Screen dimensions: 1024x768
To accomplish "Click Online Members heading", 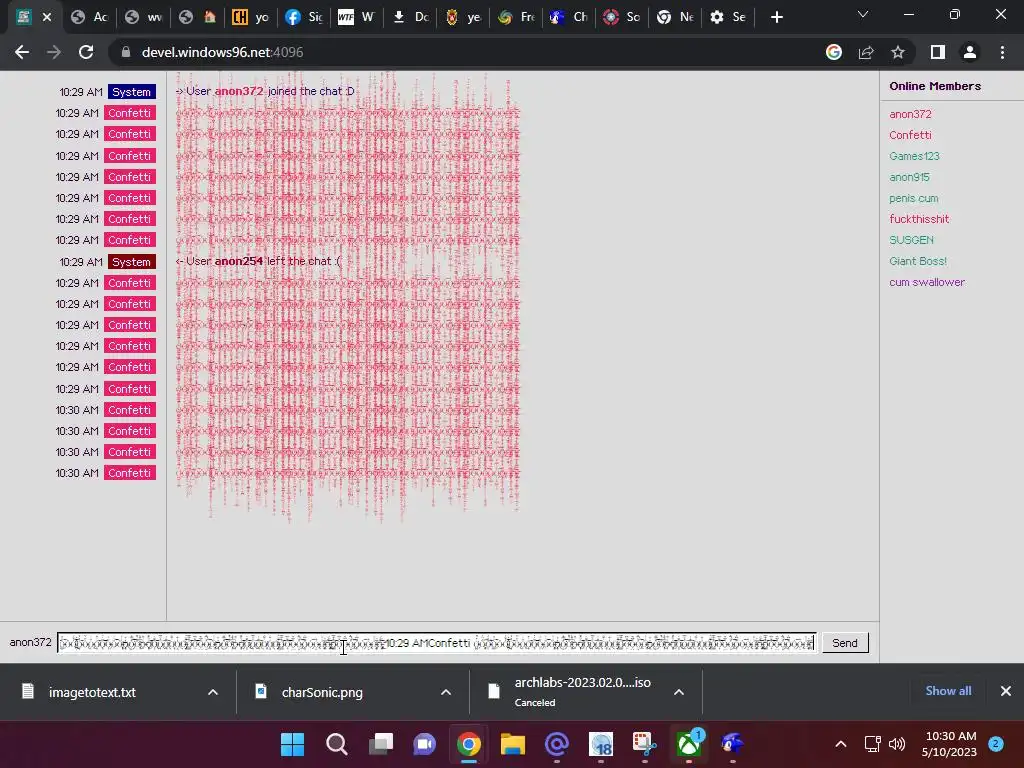I will pos(935,86).
